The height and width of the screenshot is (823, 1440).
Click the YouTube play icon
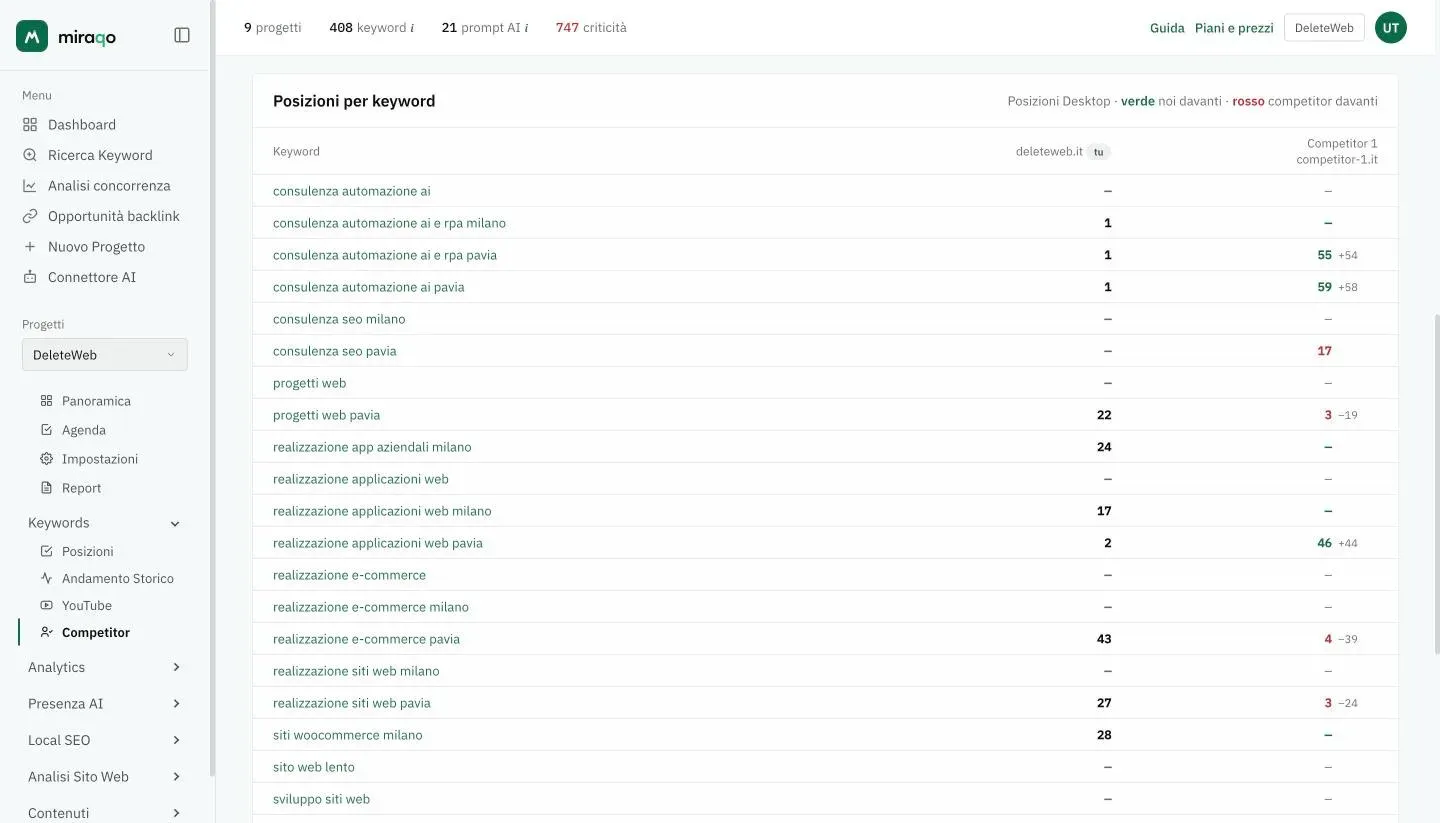click(46, 605)
